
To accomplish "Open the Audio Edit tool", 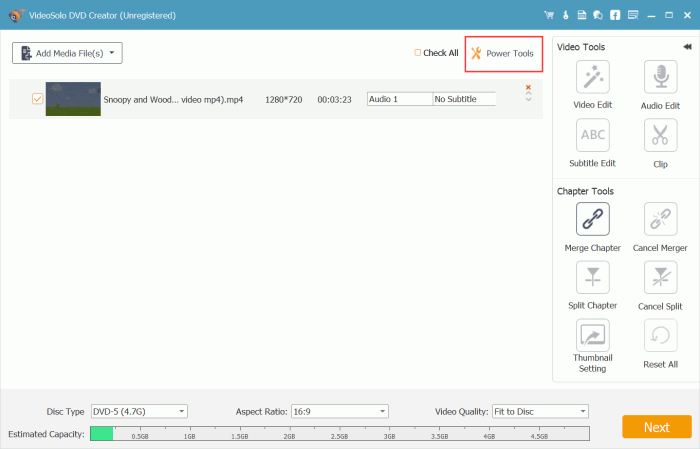I will pyautogui.click(x=660, y=77).
